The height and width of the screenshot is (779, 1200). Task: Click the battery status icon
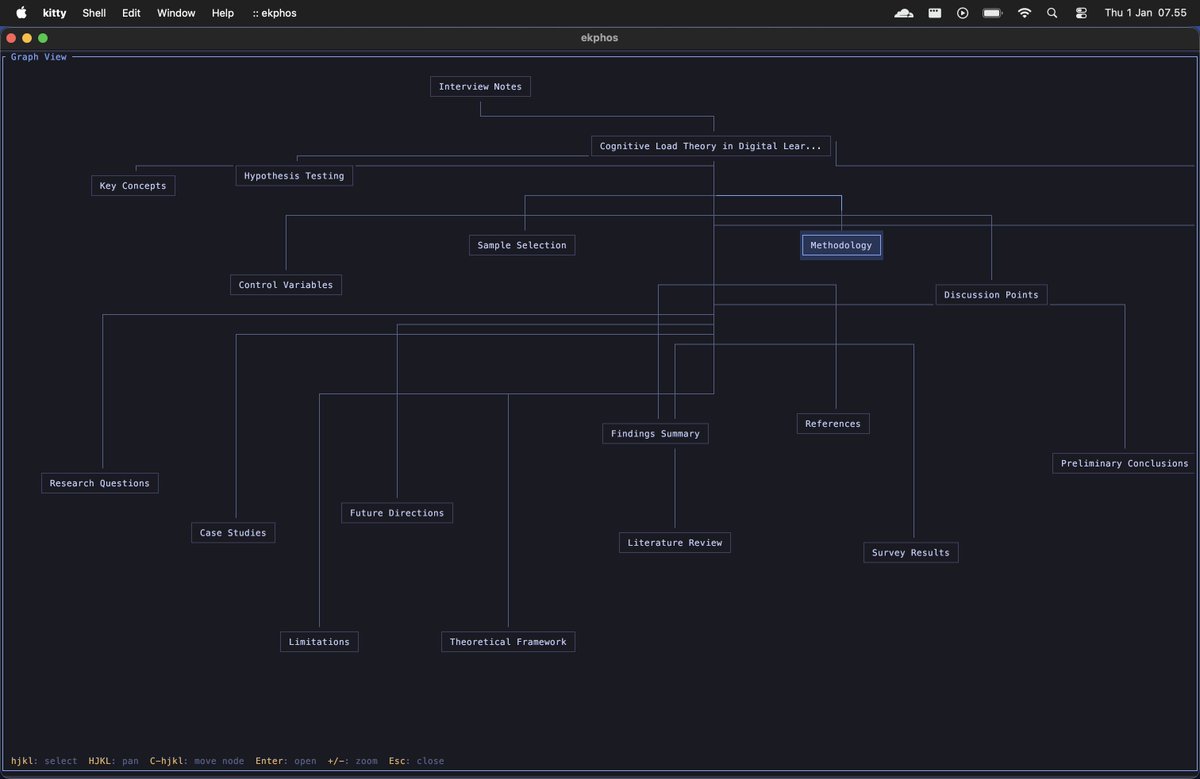coord(990,13)
